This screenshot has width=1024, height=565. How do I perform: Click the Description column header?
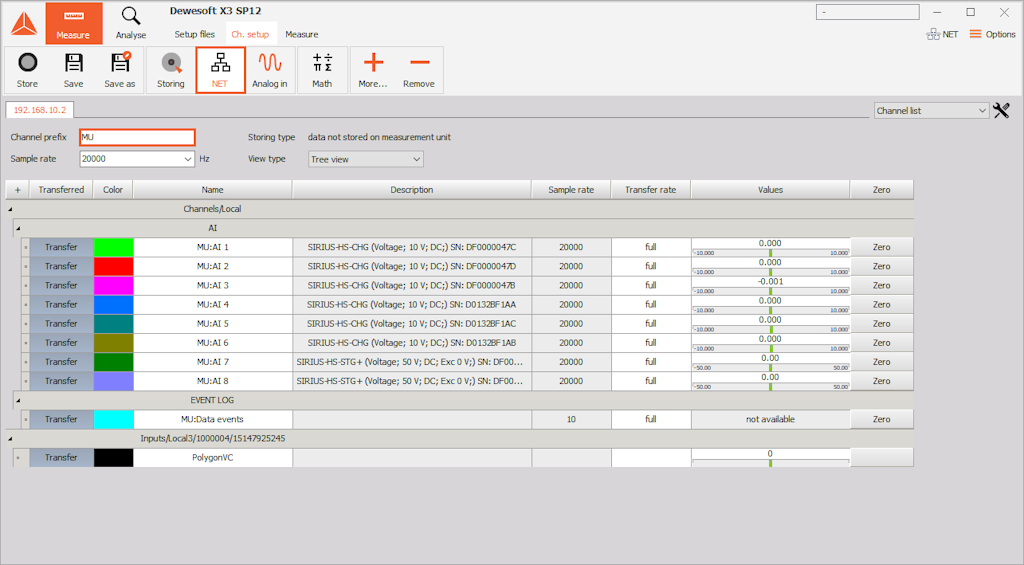[x=411, y=189]
